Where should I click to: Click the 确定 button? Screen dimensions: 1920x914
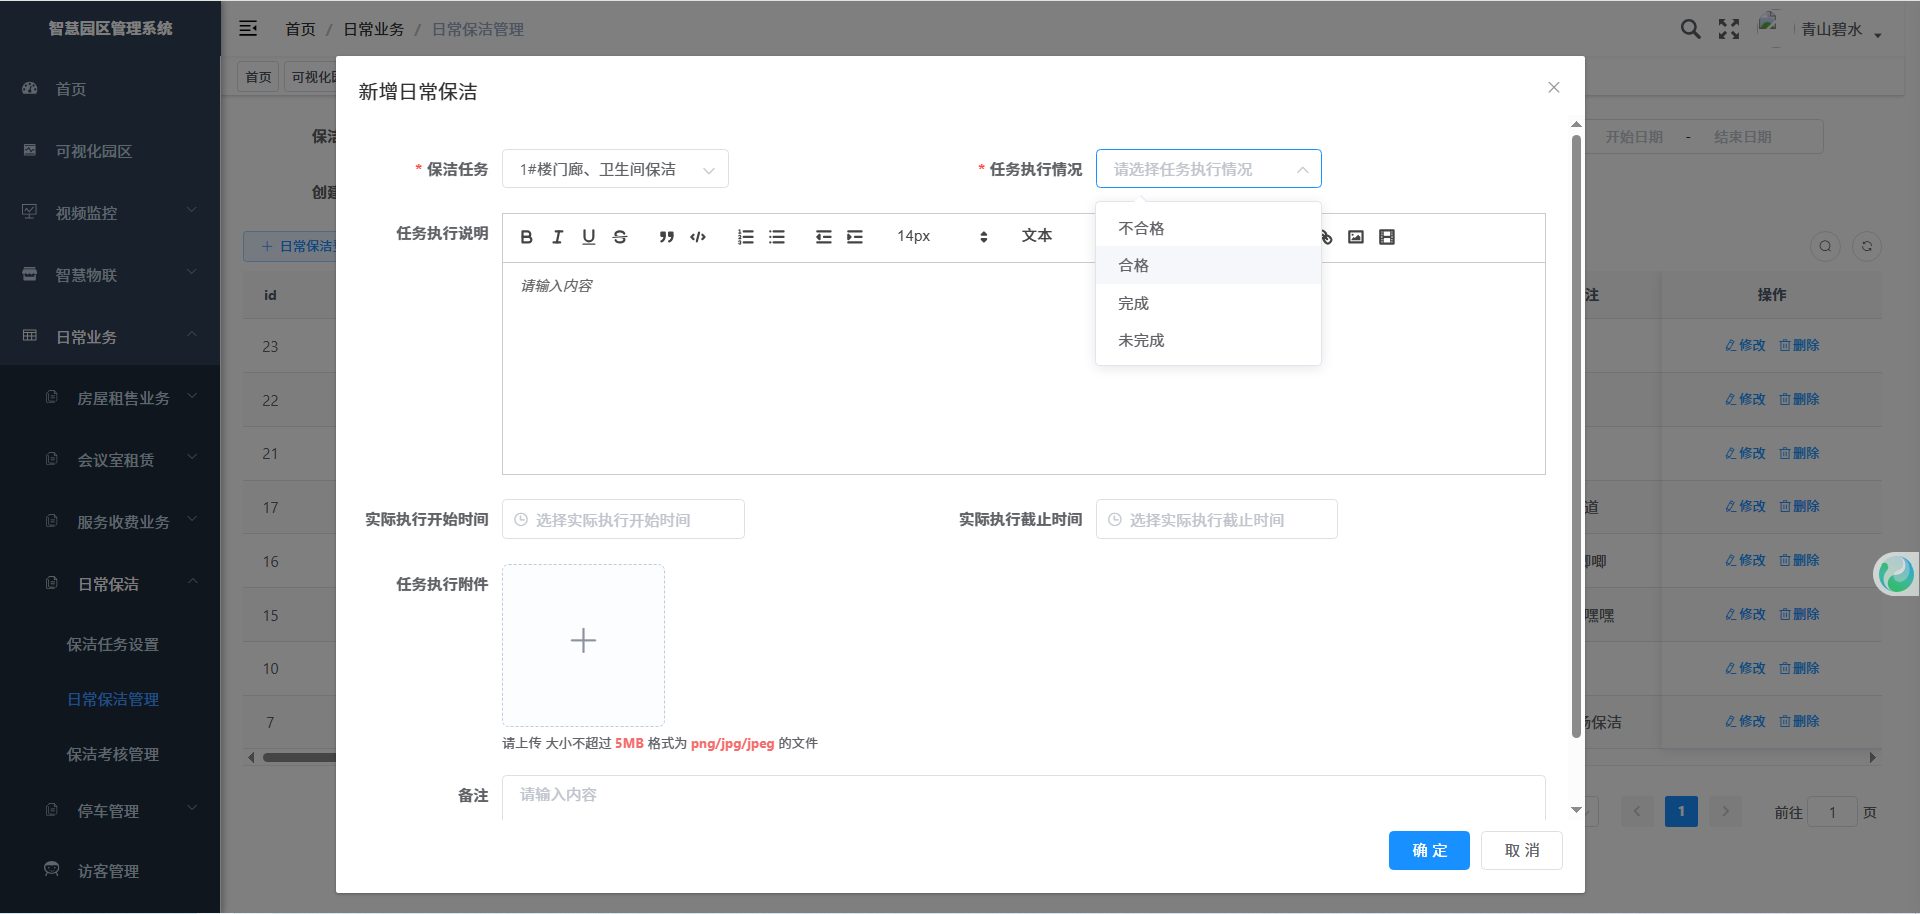tap(1428, 850)
